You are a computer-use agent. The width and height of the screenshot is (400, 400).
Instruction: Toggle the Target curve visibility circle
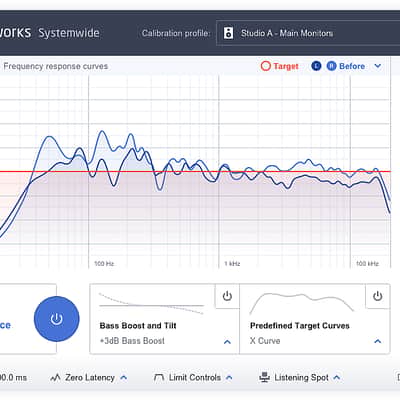pos(266,66)
